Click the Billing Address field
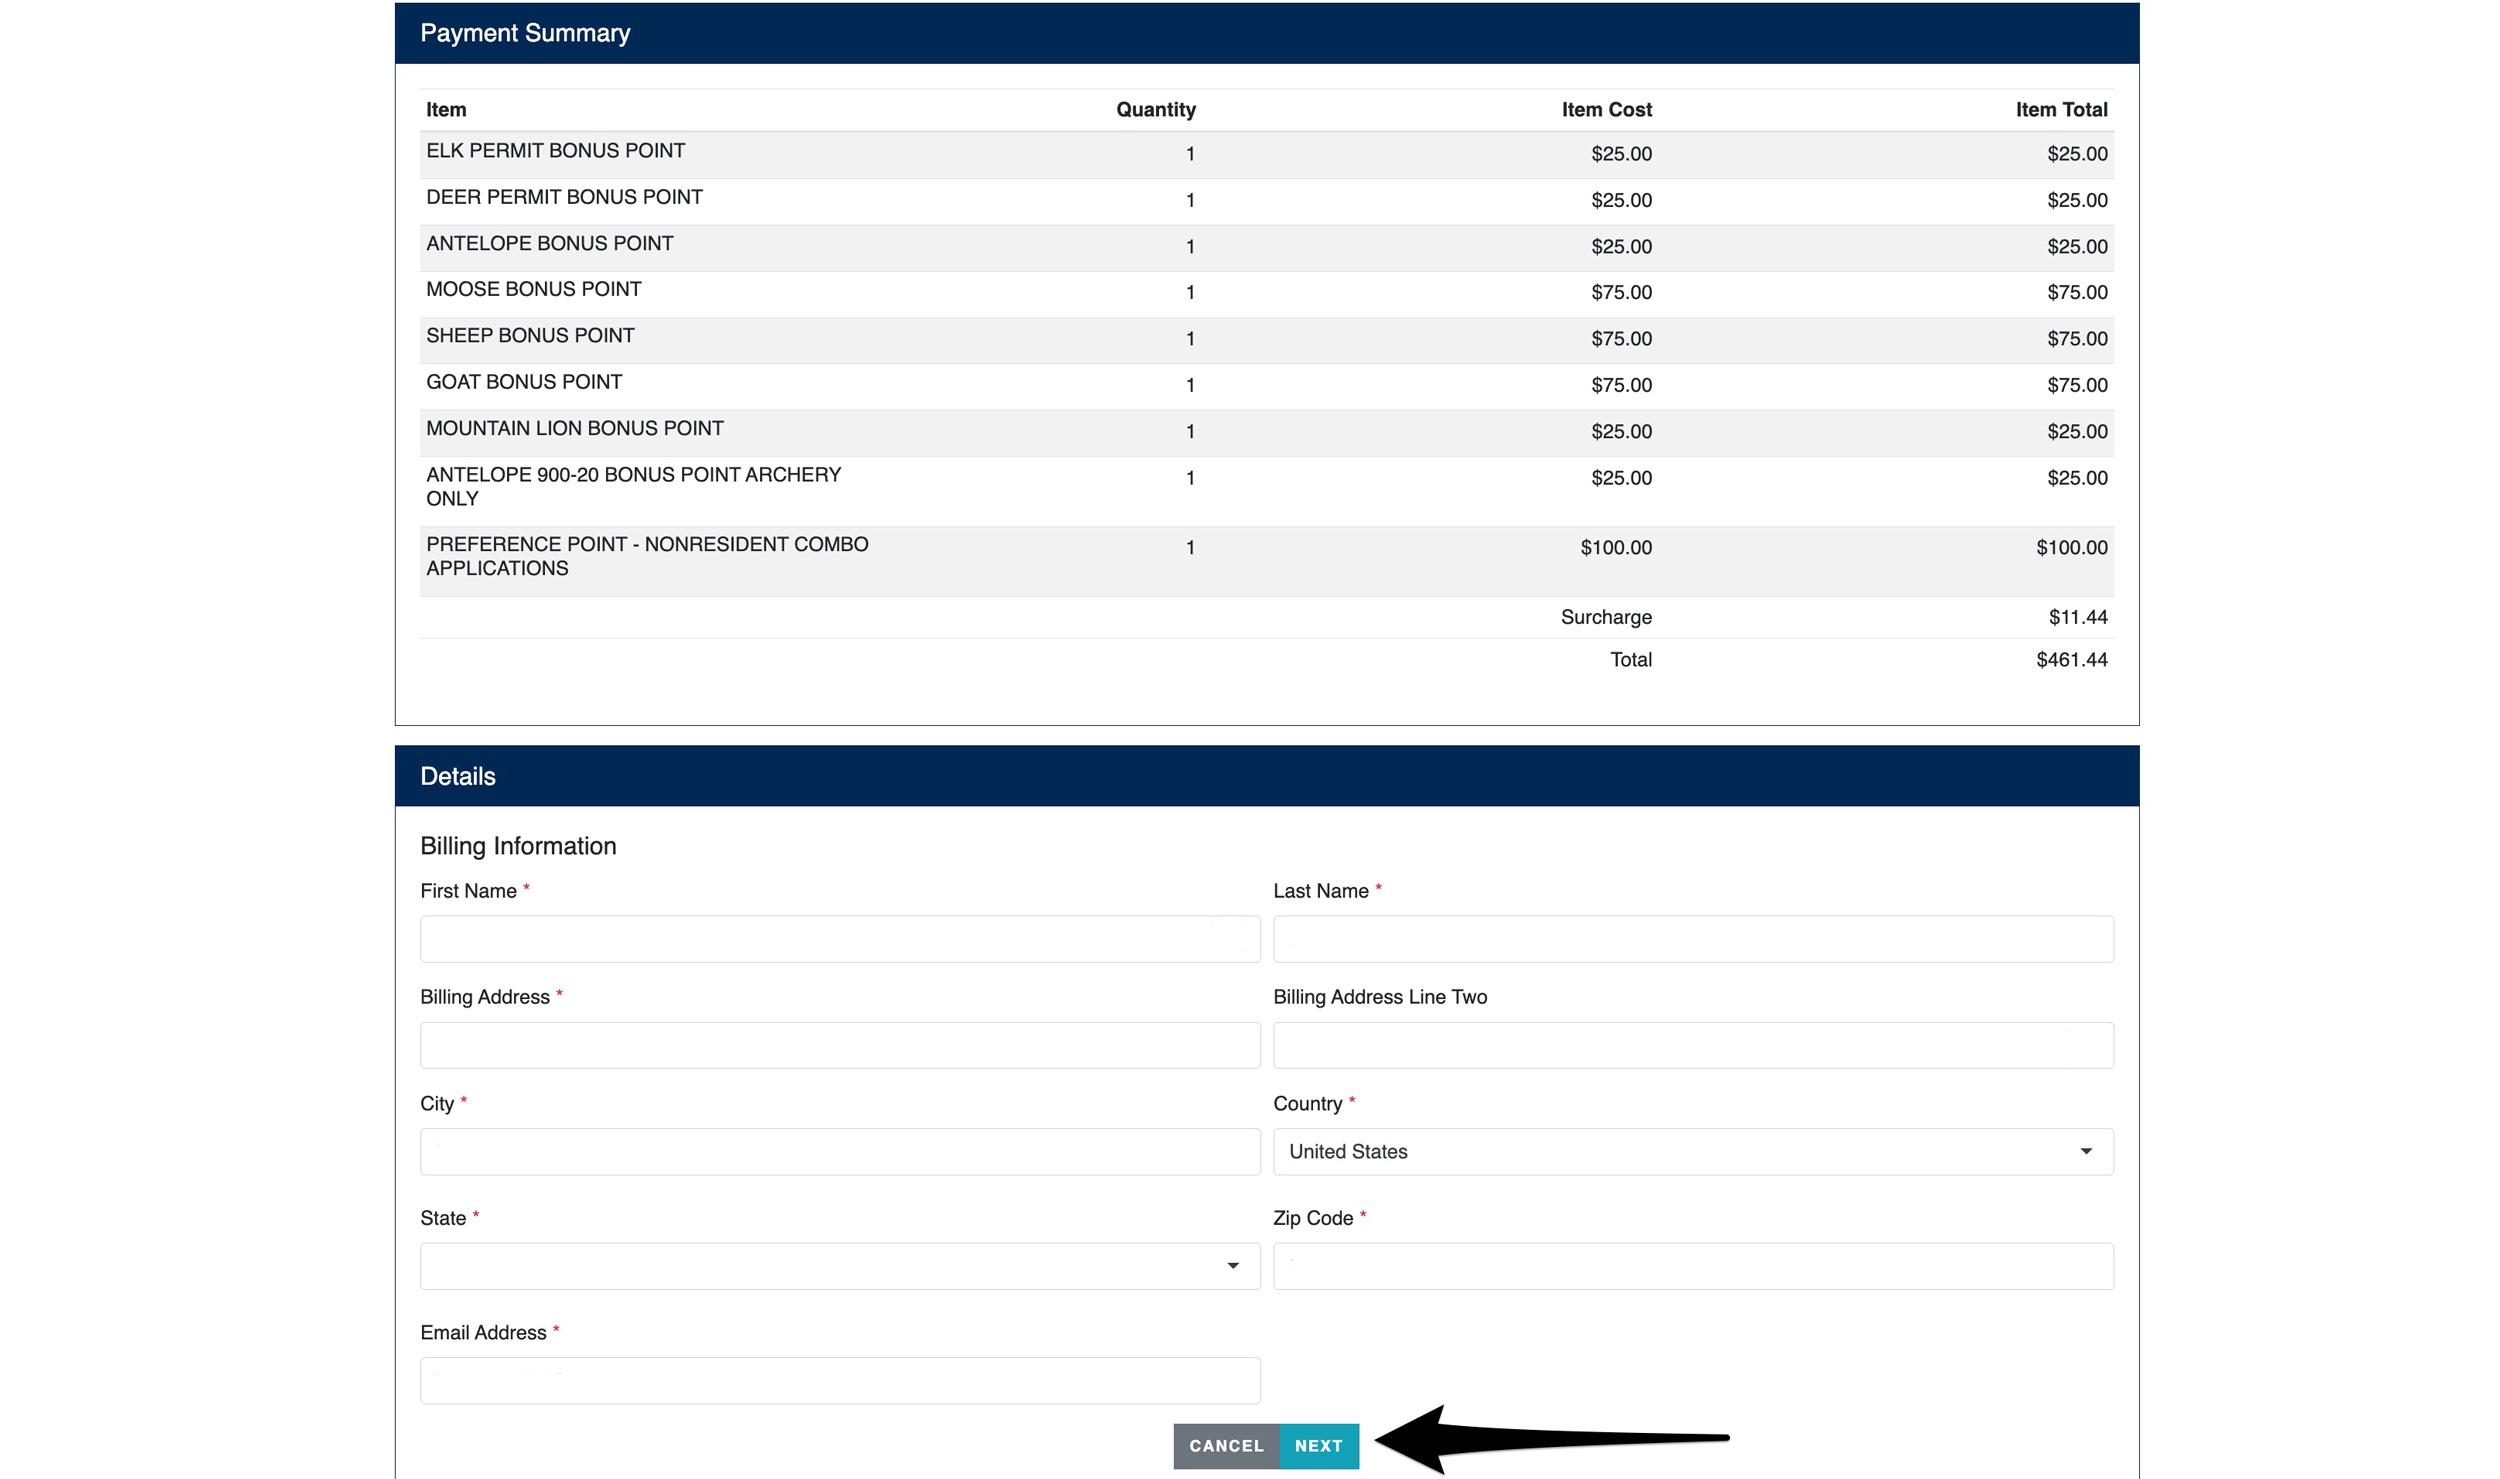The width and height of the screenshot is (2500, 1479). click(x=840, y=1044)
